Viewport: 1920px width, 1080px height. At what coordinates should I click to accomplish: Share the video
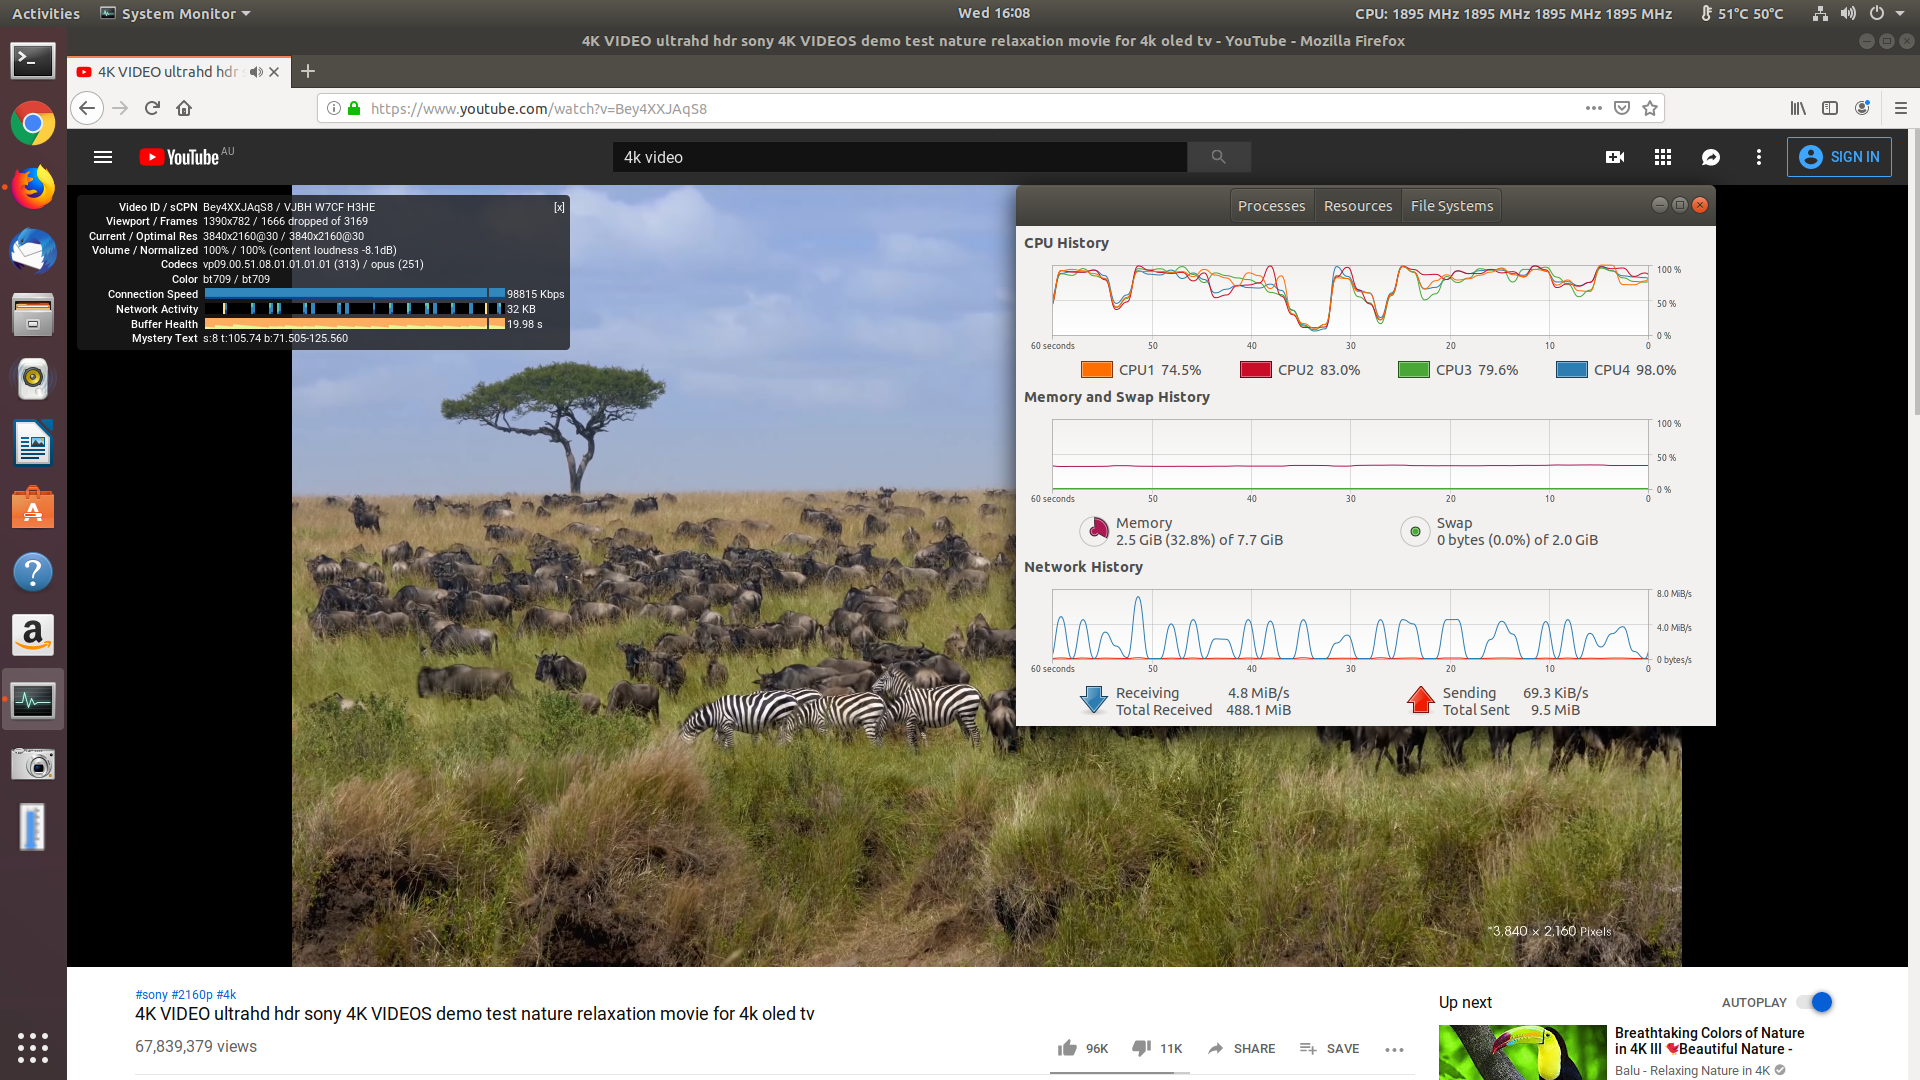[1241, 1048]
